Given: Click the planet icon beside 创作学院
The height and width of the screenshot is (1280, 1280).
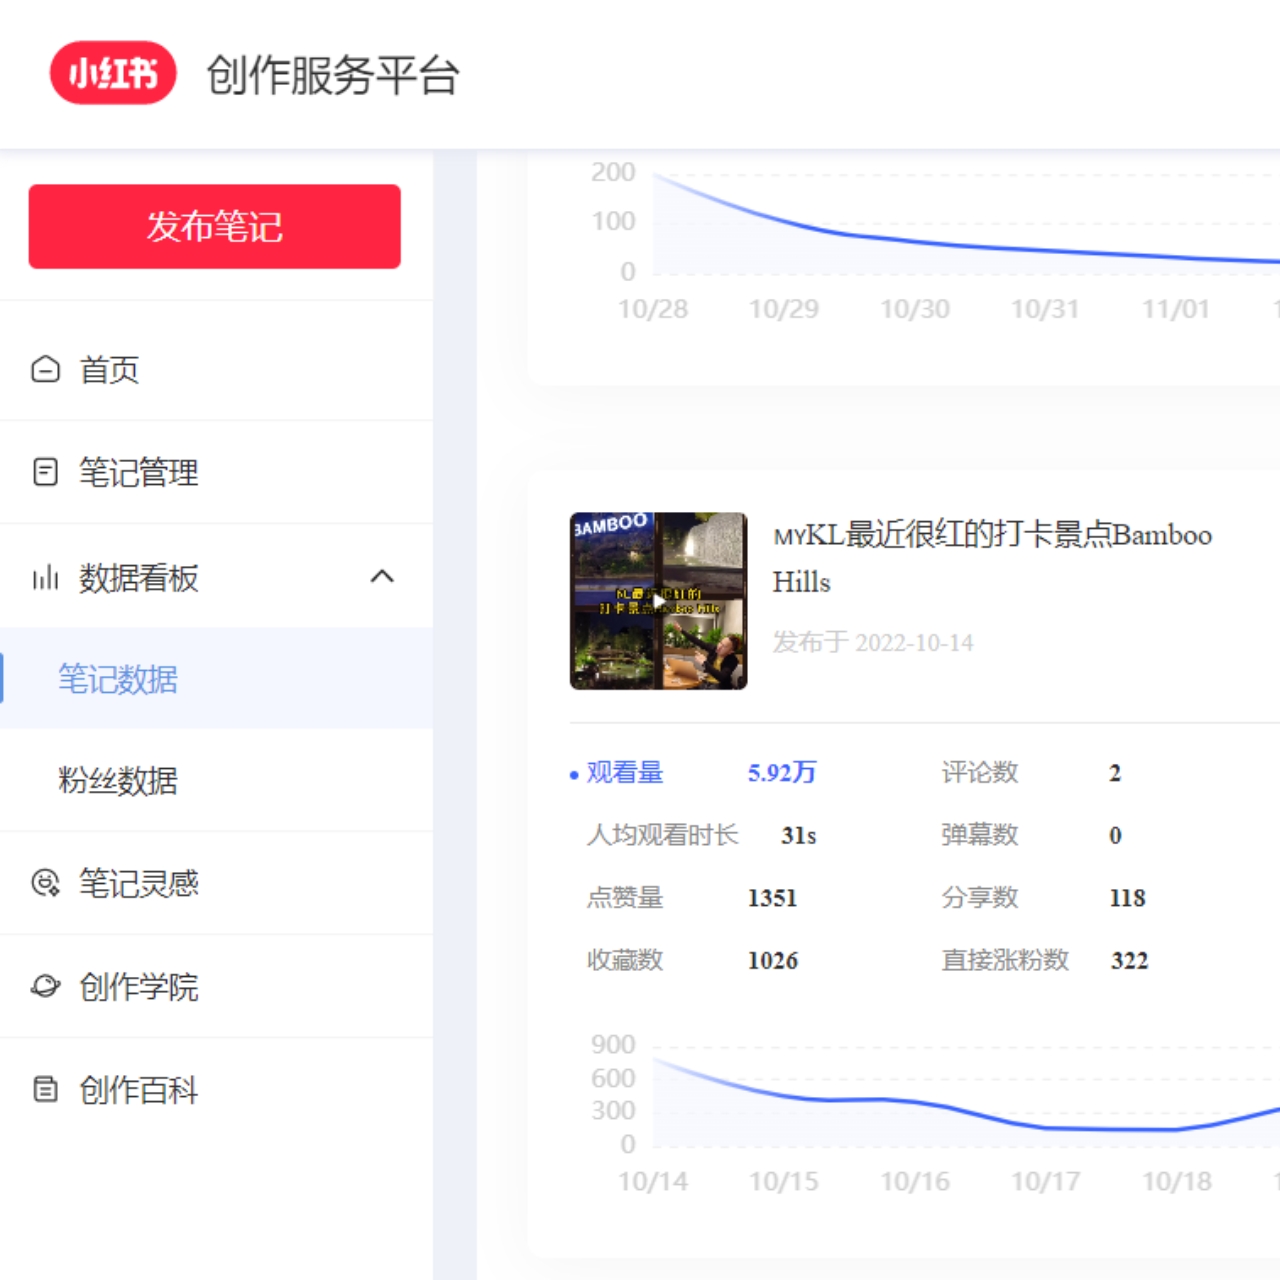Looking at the screenshot, I should click(x=46, y=987).
